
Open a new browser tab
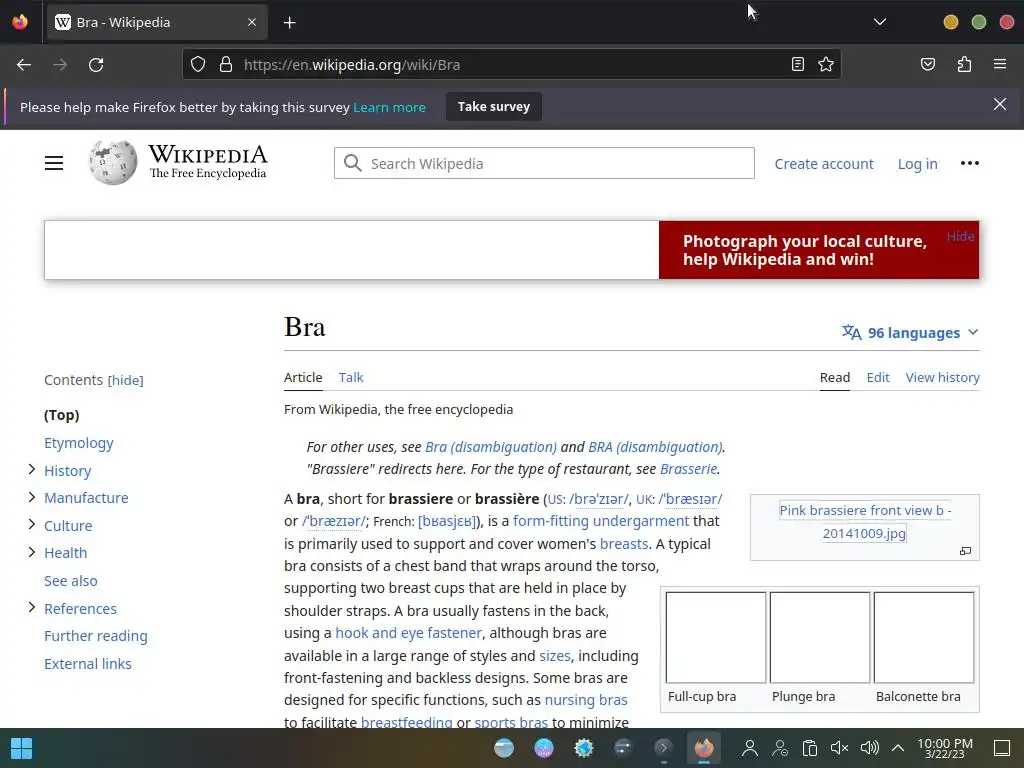tap(290, 23)
